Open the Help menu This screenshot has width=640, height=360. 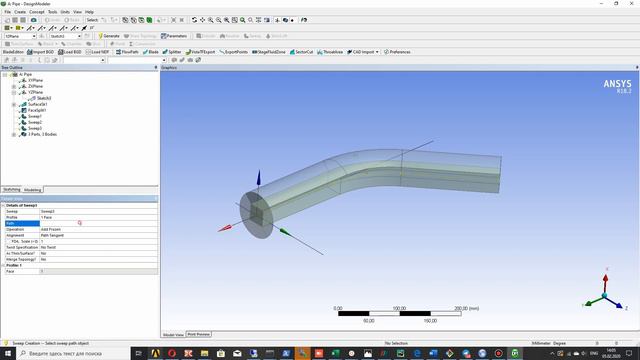[x=89, y=12]
